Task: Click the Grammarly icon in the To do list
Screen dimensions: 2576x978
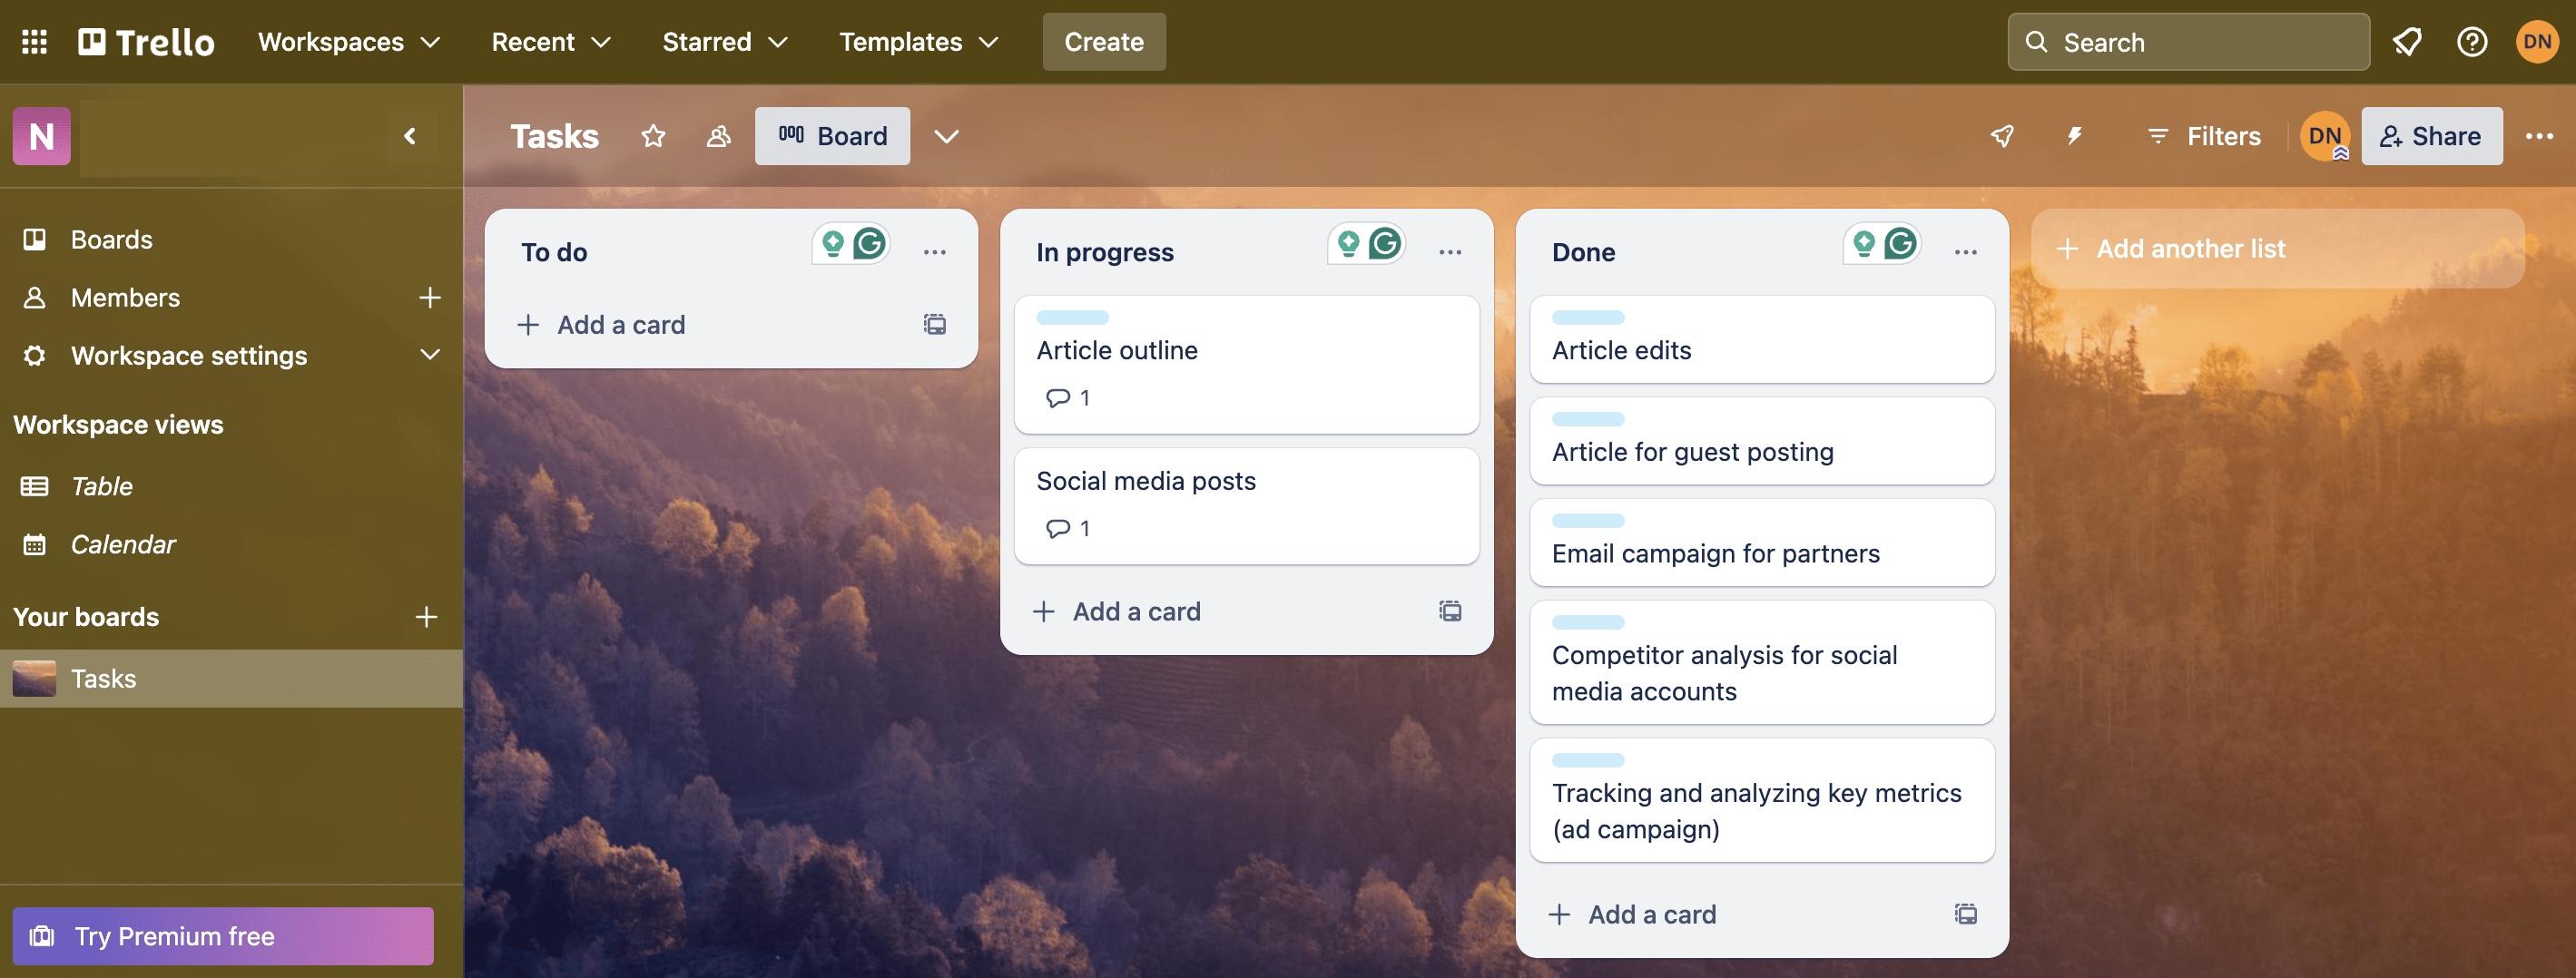Action: 870,243
